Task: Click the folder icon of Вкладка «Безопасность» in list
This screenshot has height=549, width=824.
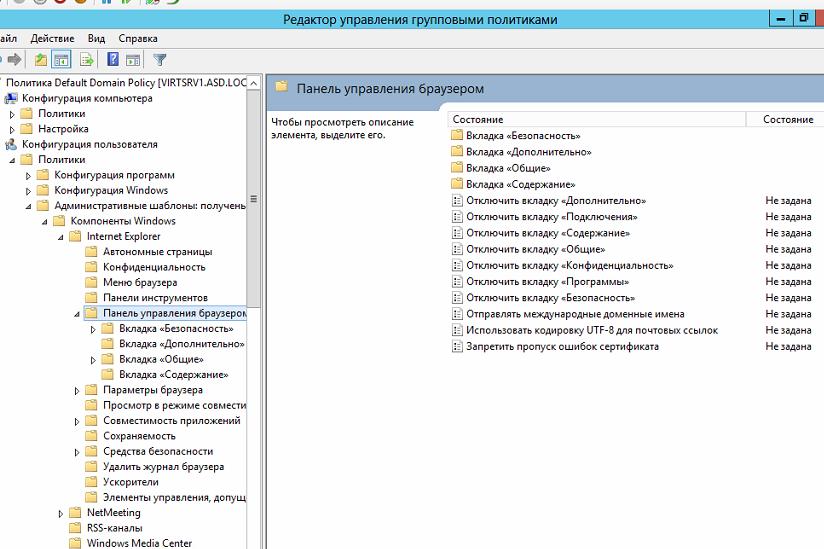Action: [457, 136]
